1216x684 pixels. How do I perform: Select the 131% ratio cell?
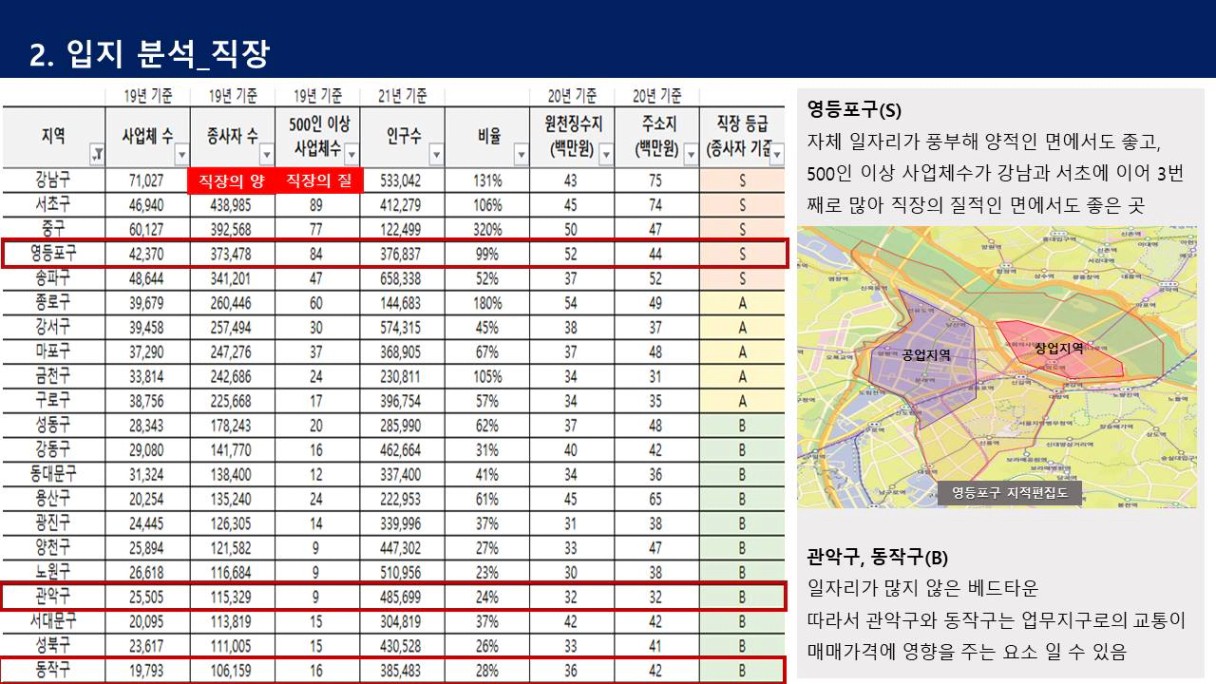(x=487, y=181)
